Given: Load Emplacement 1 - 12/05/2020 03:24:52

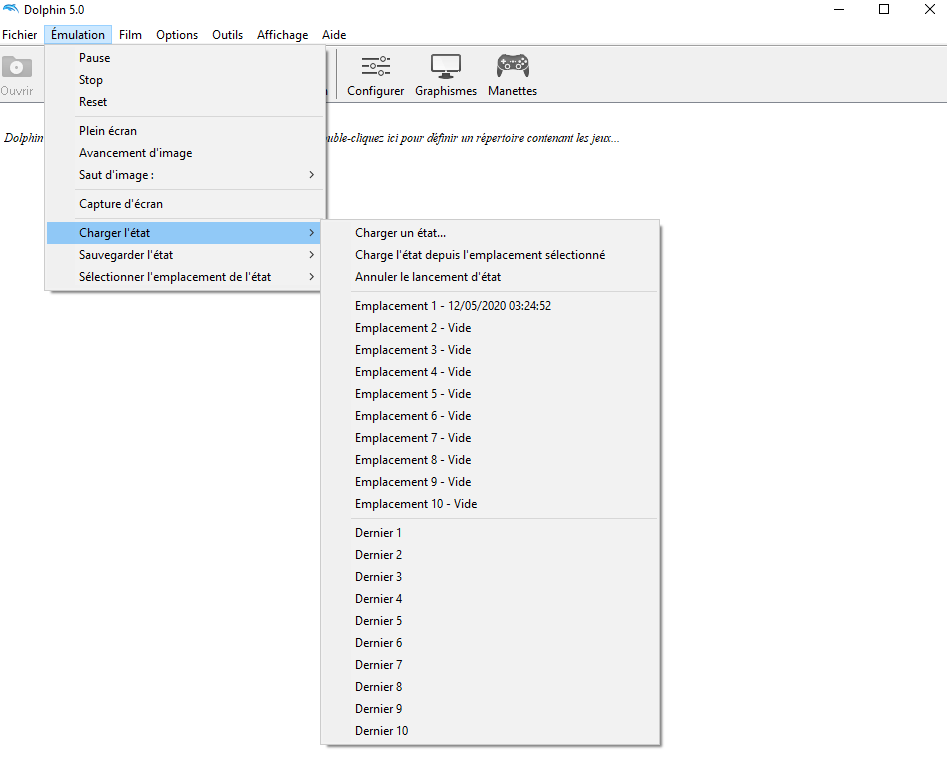Looking at the screenshot, I should (x=490, y=305).
